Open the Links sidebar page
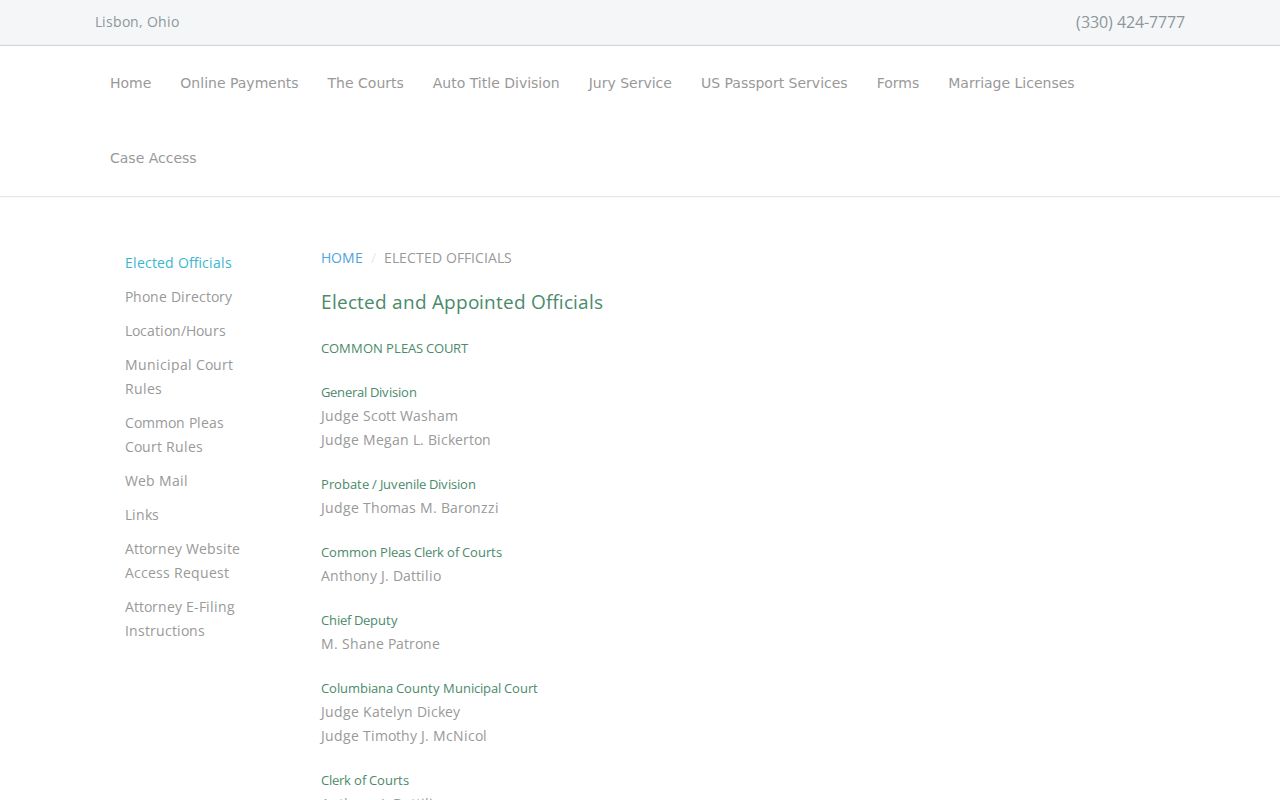1280x800 pixels. [x=142, y=515]
